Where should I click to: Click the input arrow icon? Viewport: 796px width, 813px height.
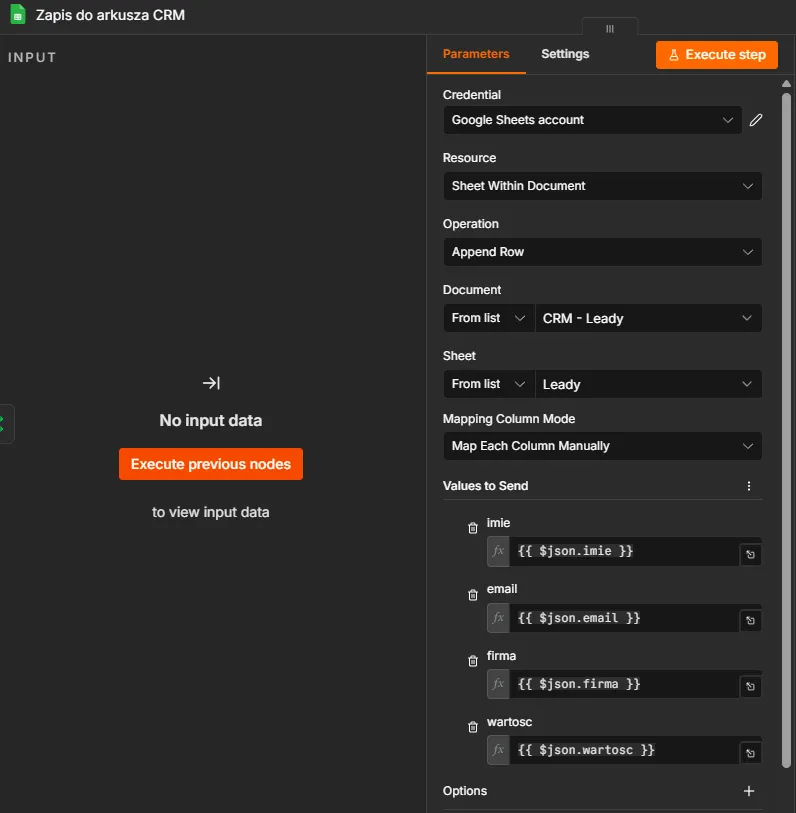(211, 383)
